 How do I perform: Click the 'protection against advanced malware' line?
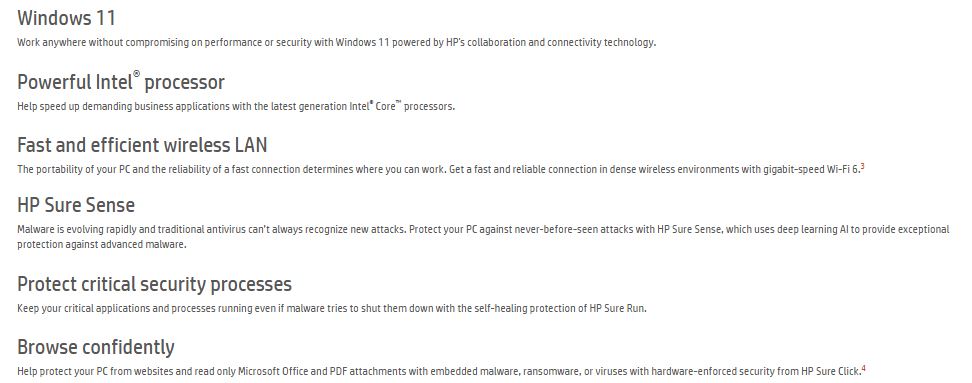pyautogui.click(x=102, y=245)
